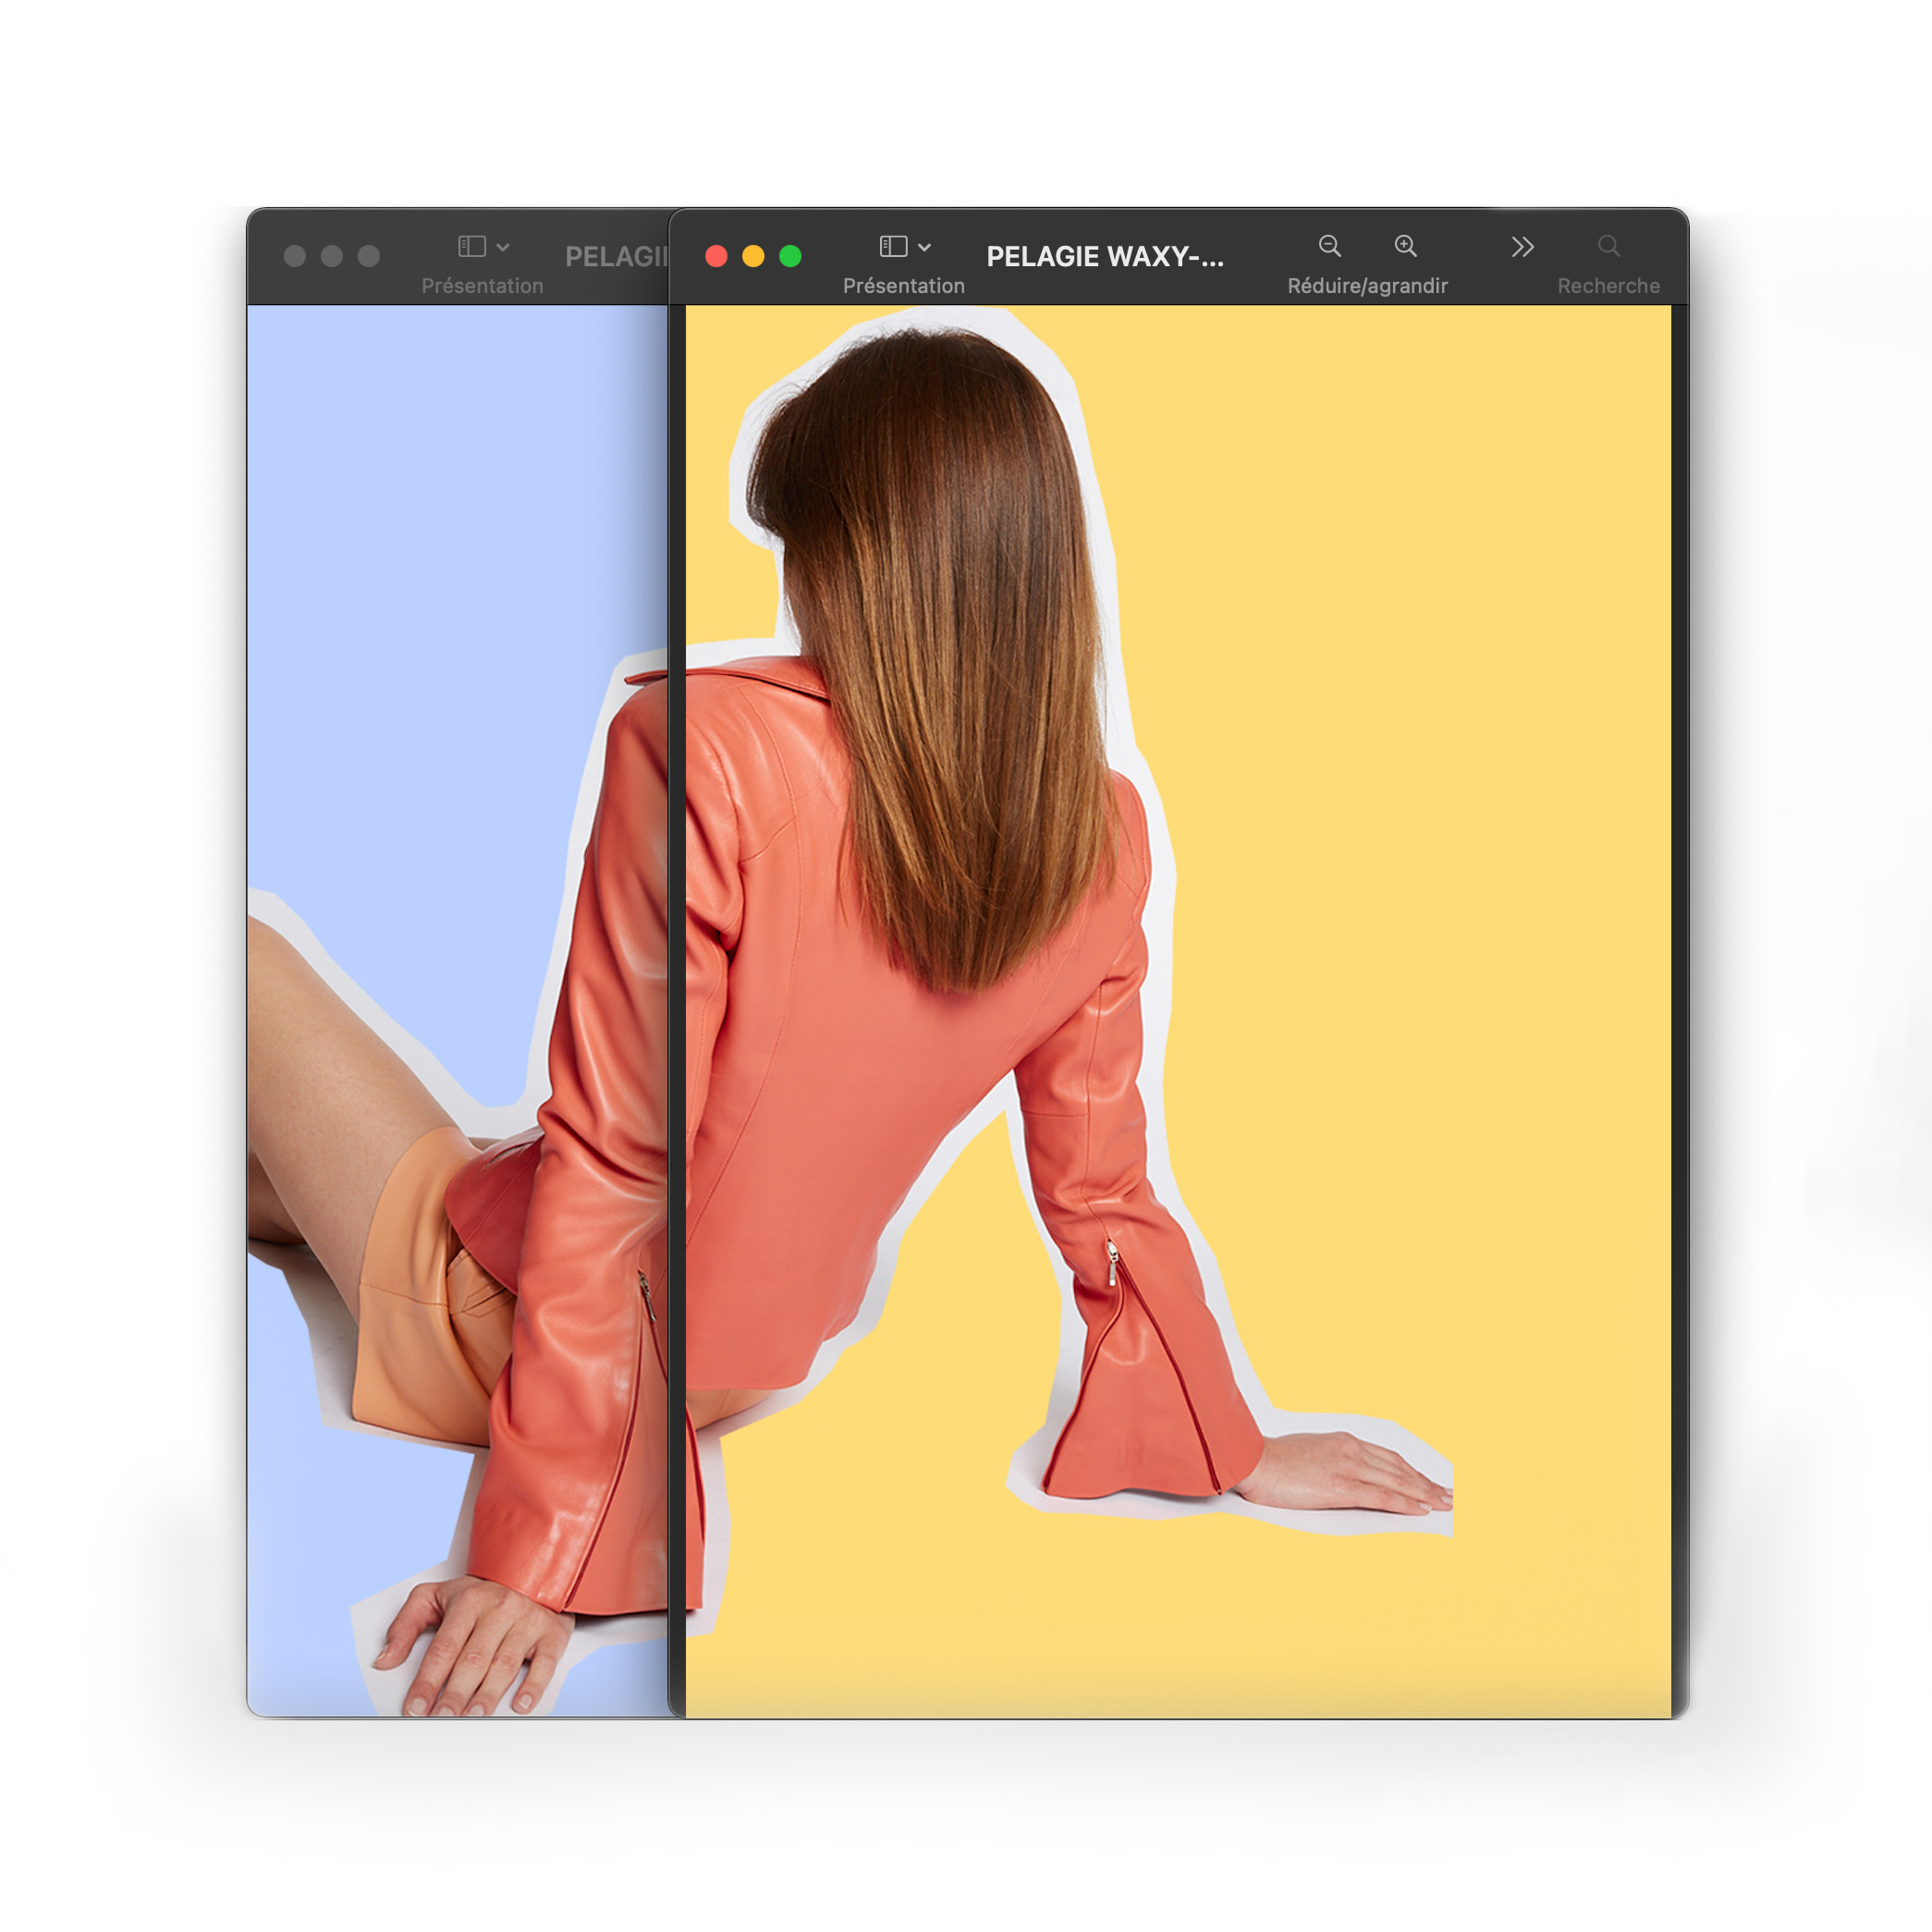Click the zoom in magnifier icon
The height and width of the screenshot is (1932, 1932).
(x=1405, y=246)
